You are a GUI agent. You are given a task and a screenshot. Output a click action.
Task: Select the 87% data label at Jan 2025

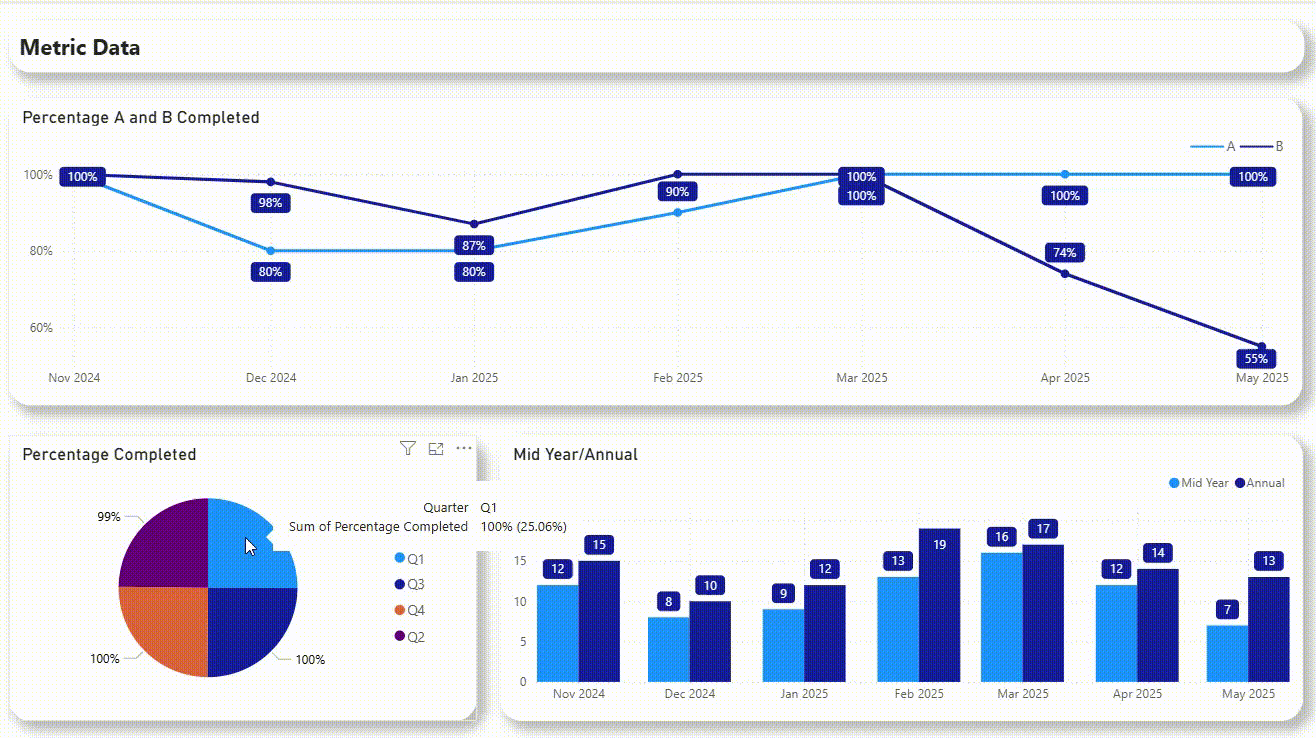[x=474, y=246]
